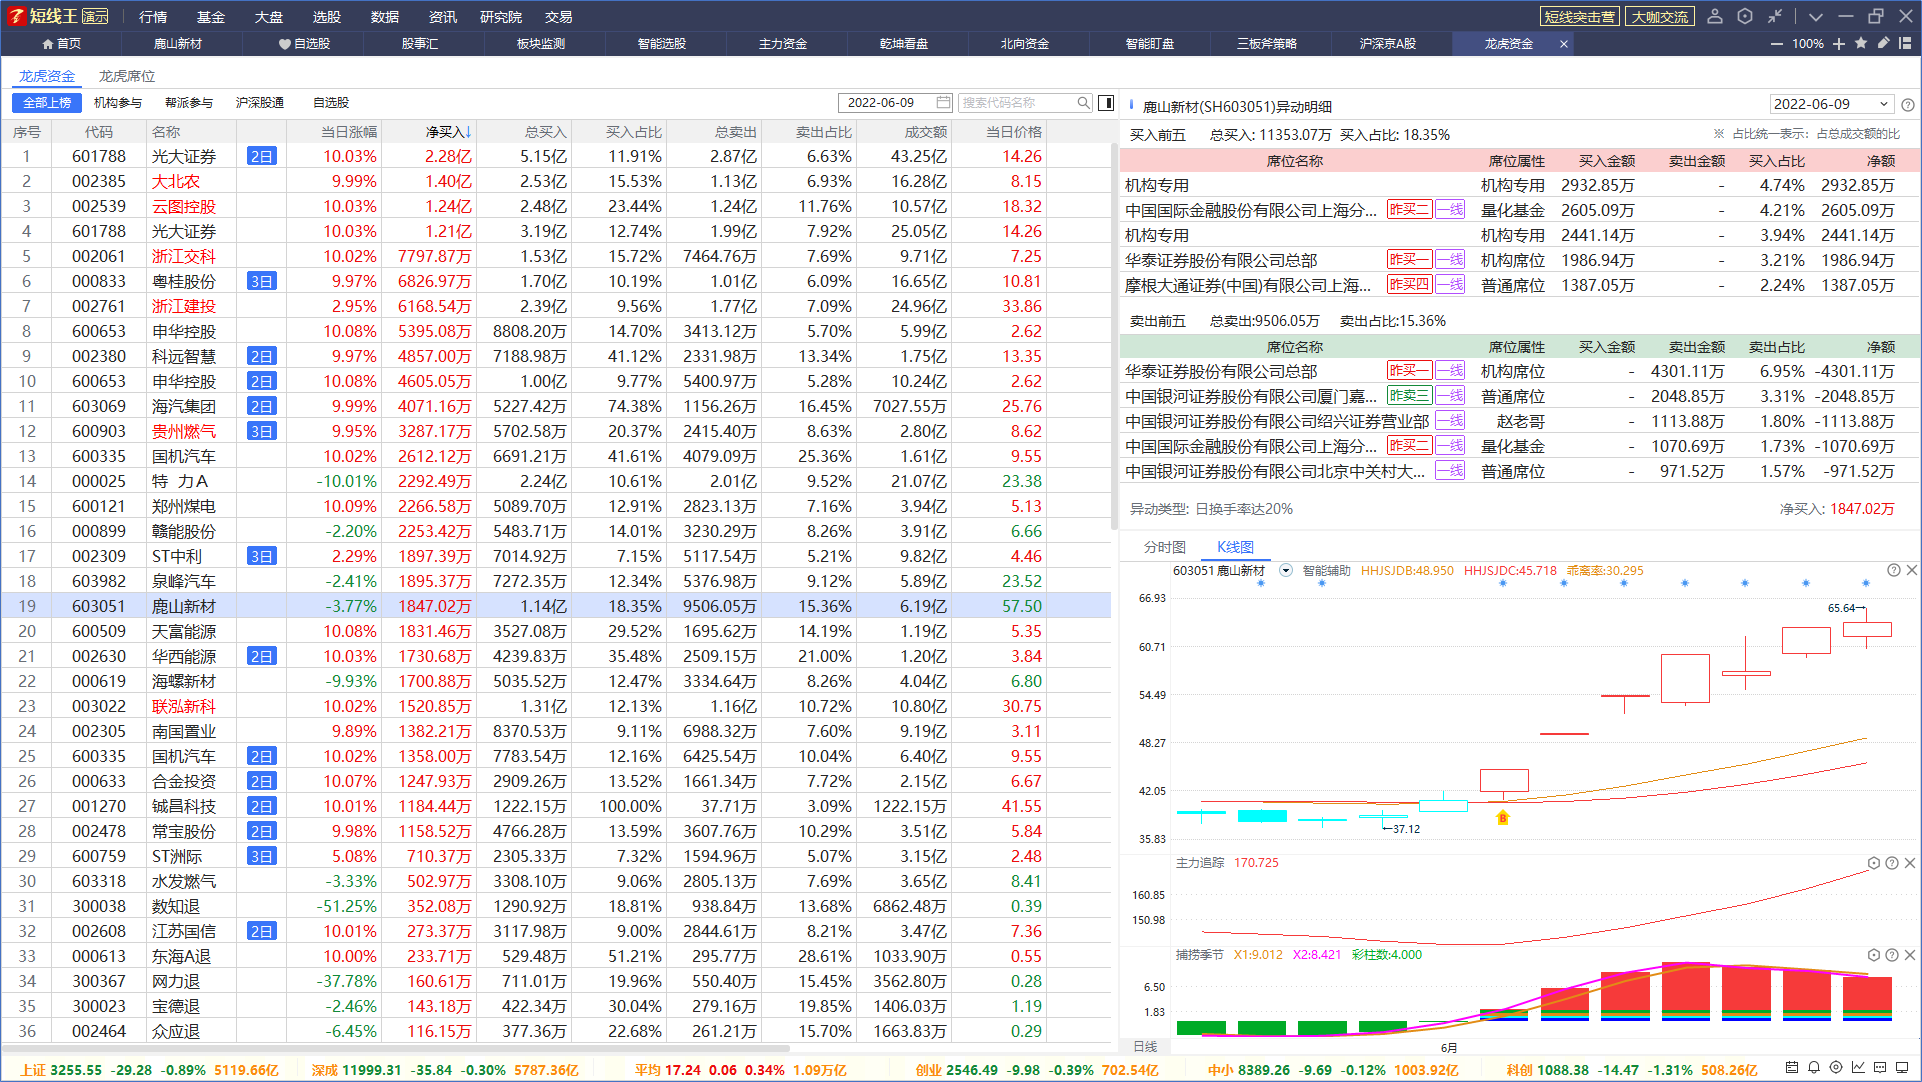Screen dimensions: 1922x1082
Task: Open the 行情 menu
Action: pyautogui.click(x=153, y=17)
